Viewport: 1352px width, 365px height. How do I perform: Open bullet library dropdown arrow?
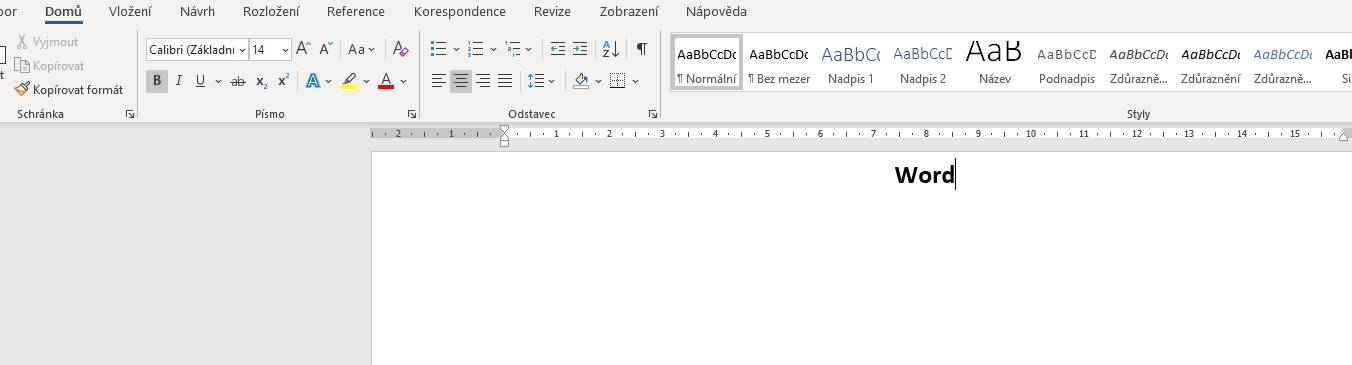pyautogui.click(x=456, y=49)
